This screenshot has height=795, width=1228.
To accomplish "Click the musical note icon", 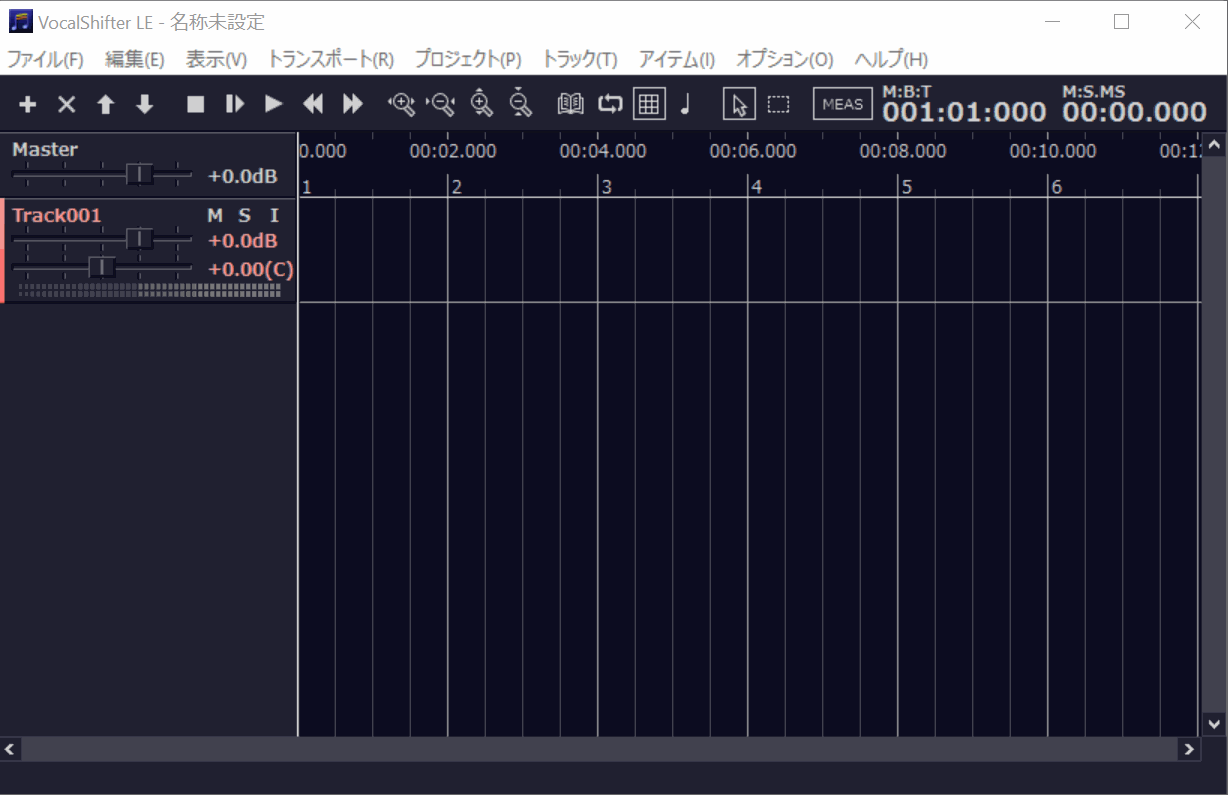I will pyautogui.click(x=686, y=104).
